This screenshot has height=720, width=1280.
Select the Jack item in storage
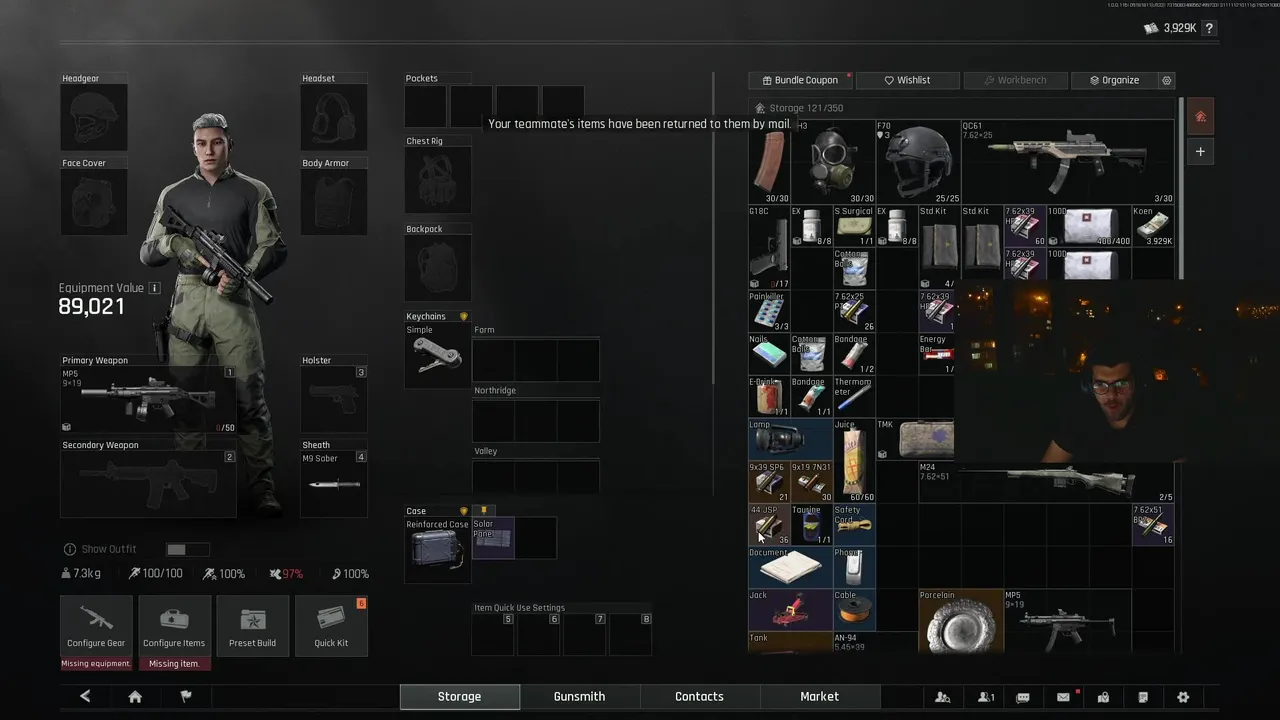coord(790,609)
